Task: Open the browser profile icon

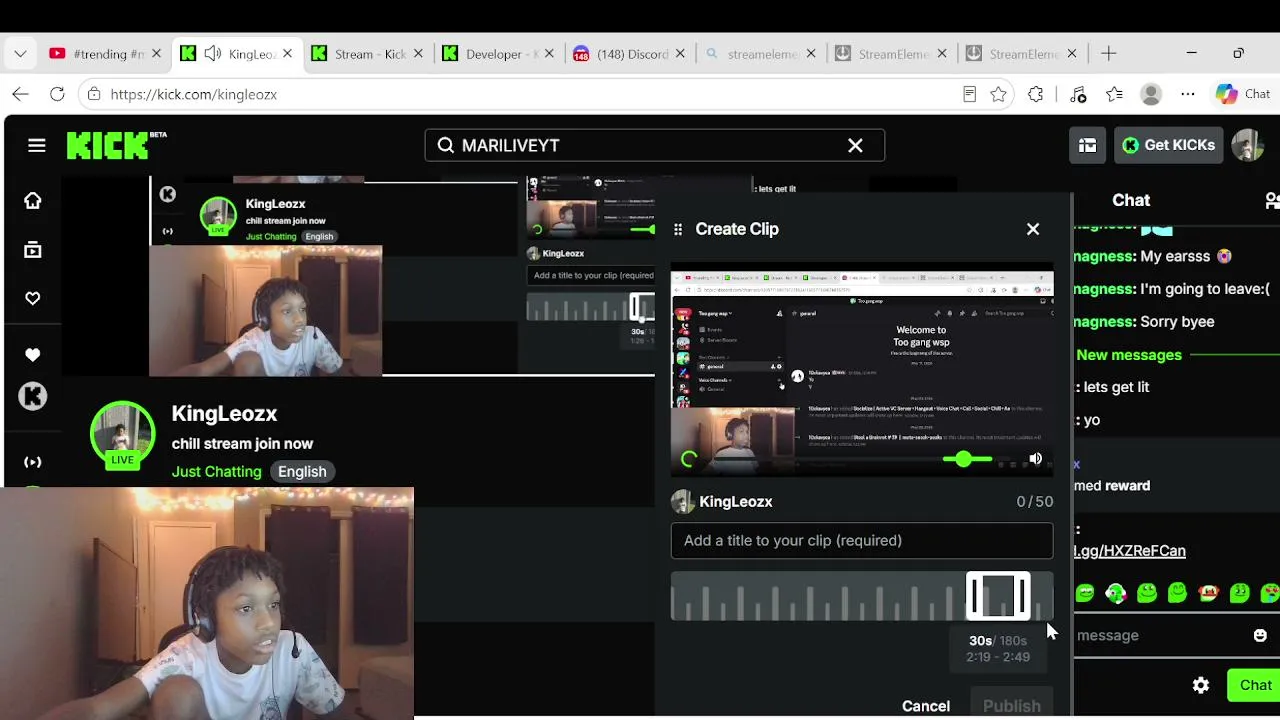Action: point(1151,94)
